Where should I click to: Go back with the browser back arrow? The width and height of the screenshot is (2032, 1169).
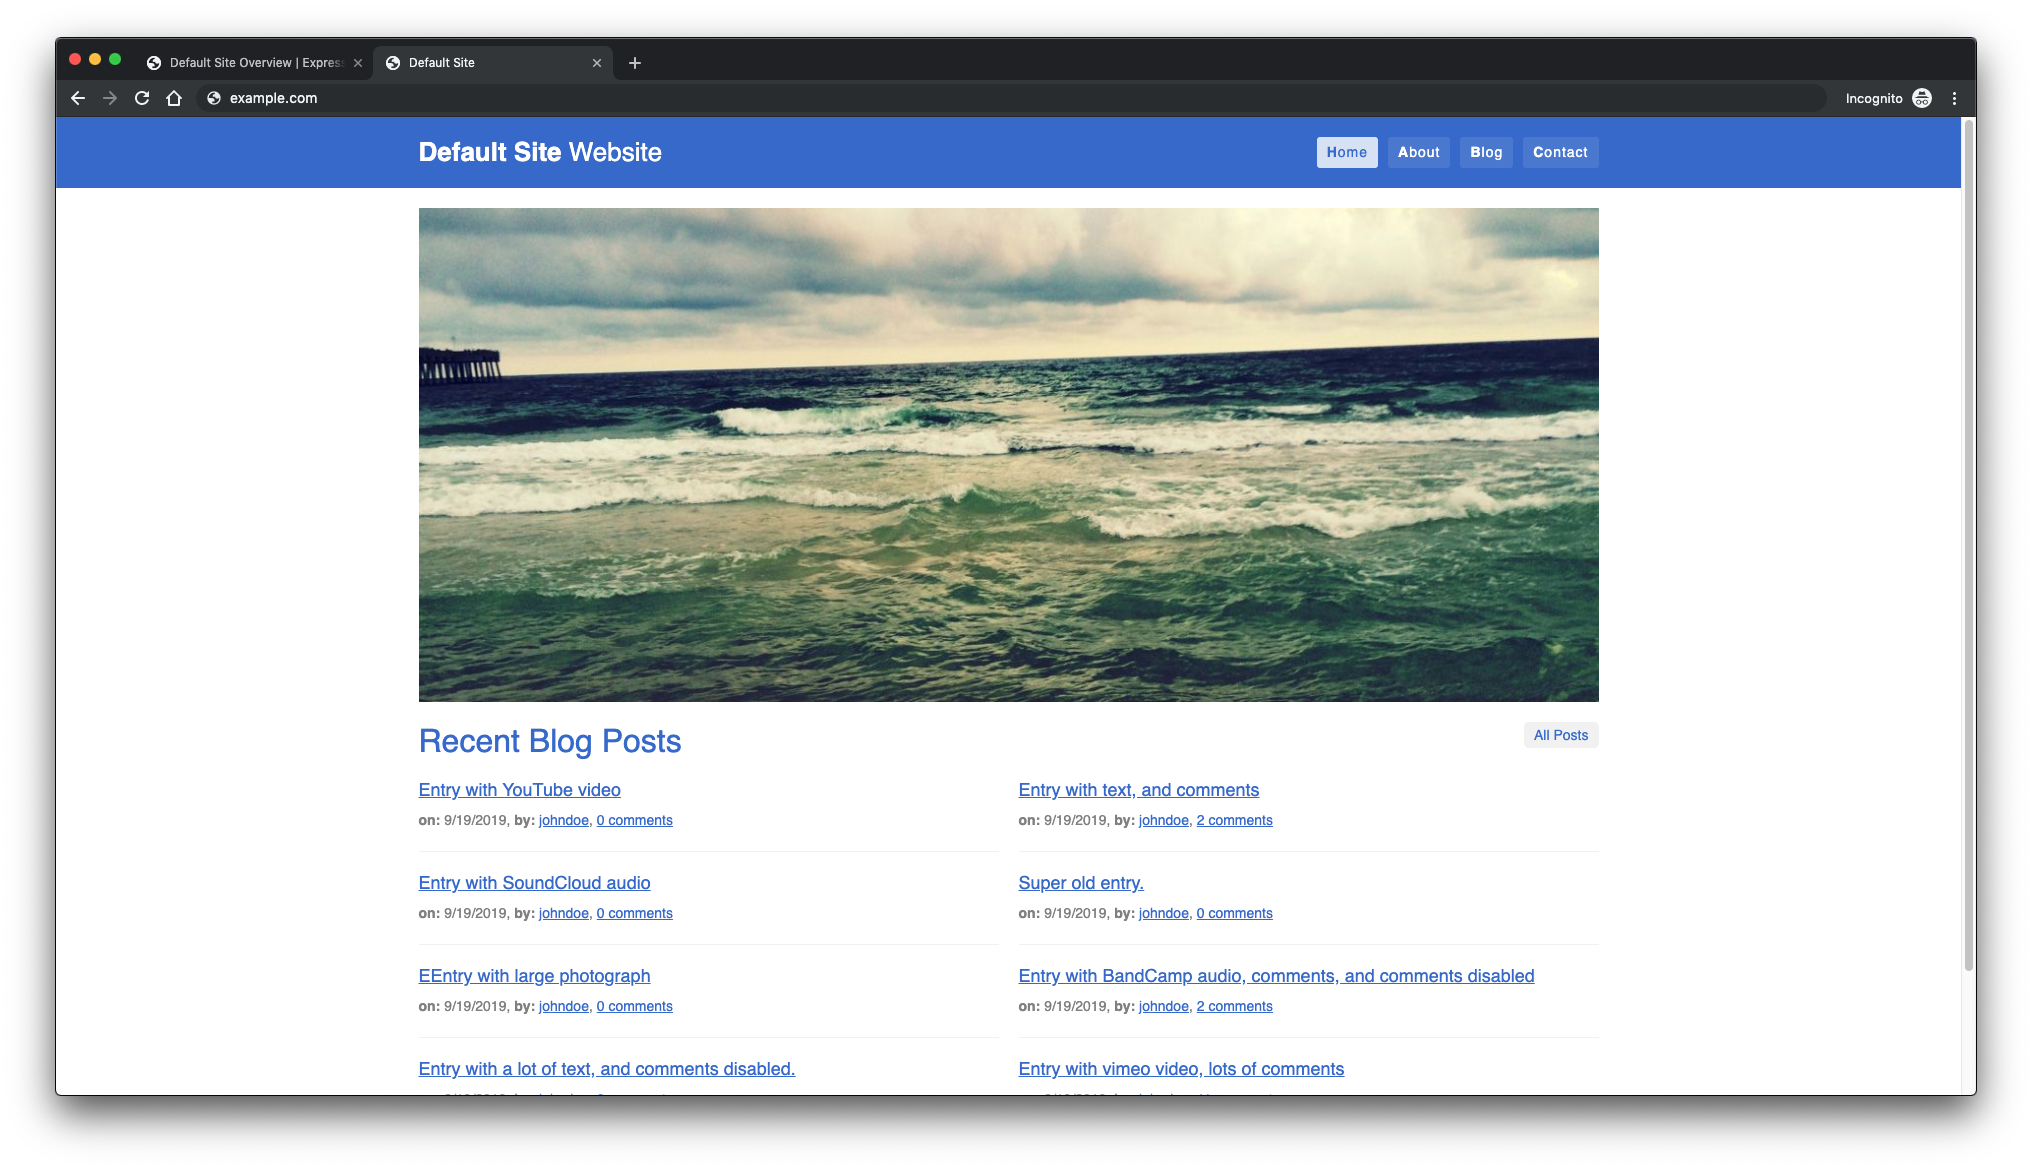pos(78,98)
